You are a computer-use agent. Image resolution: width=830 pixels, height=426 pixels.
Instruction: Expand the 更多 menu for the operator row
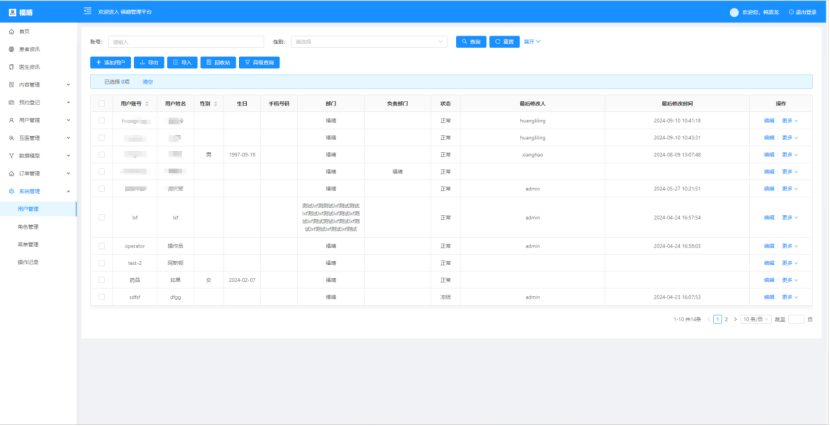pyautogui.click(x=790, y=246)
